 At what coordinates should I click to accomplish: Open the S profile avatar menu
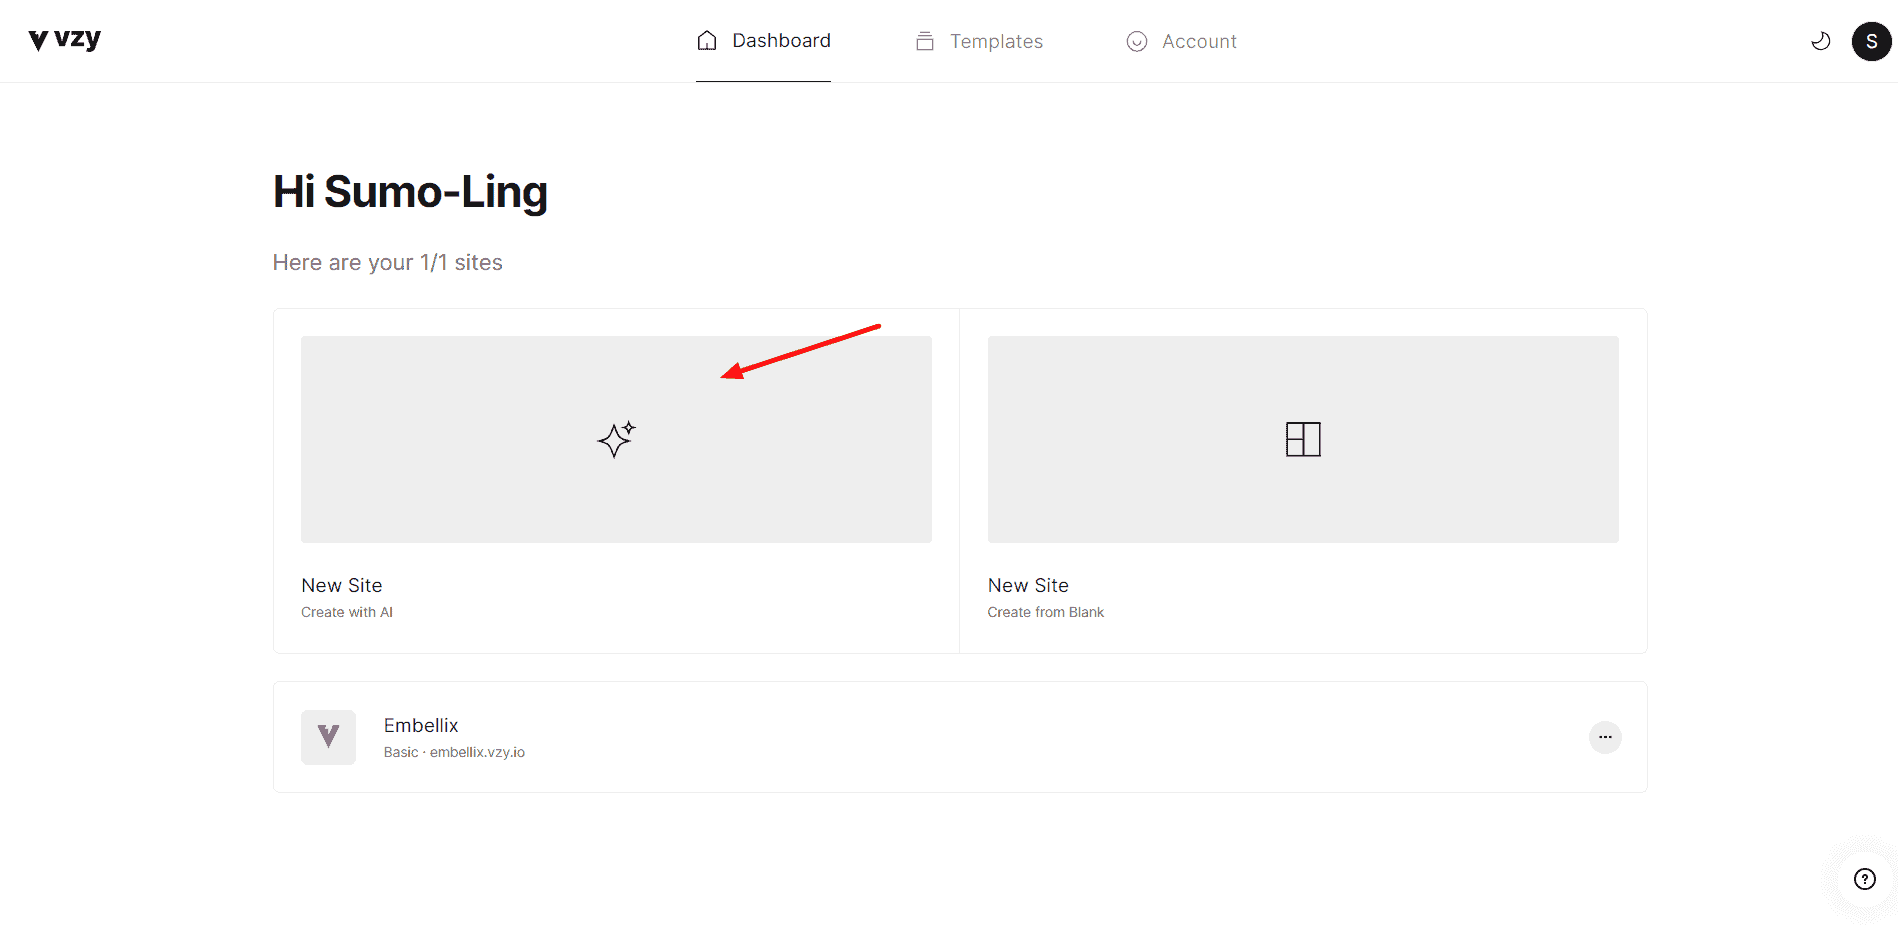[x=1871, y=41]
